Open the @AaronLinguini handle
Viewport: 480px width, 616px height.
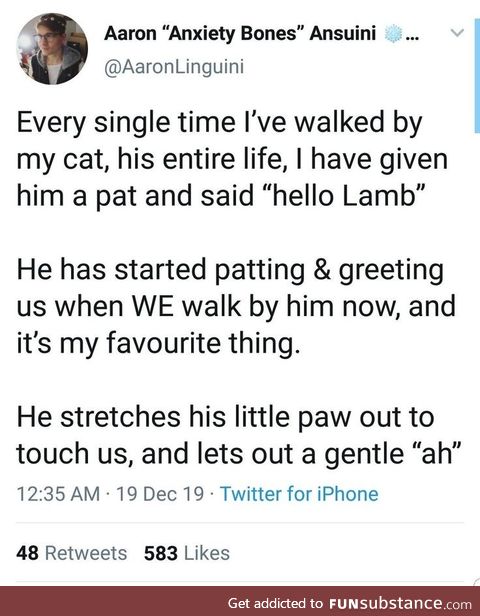pos(174,66)
